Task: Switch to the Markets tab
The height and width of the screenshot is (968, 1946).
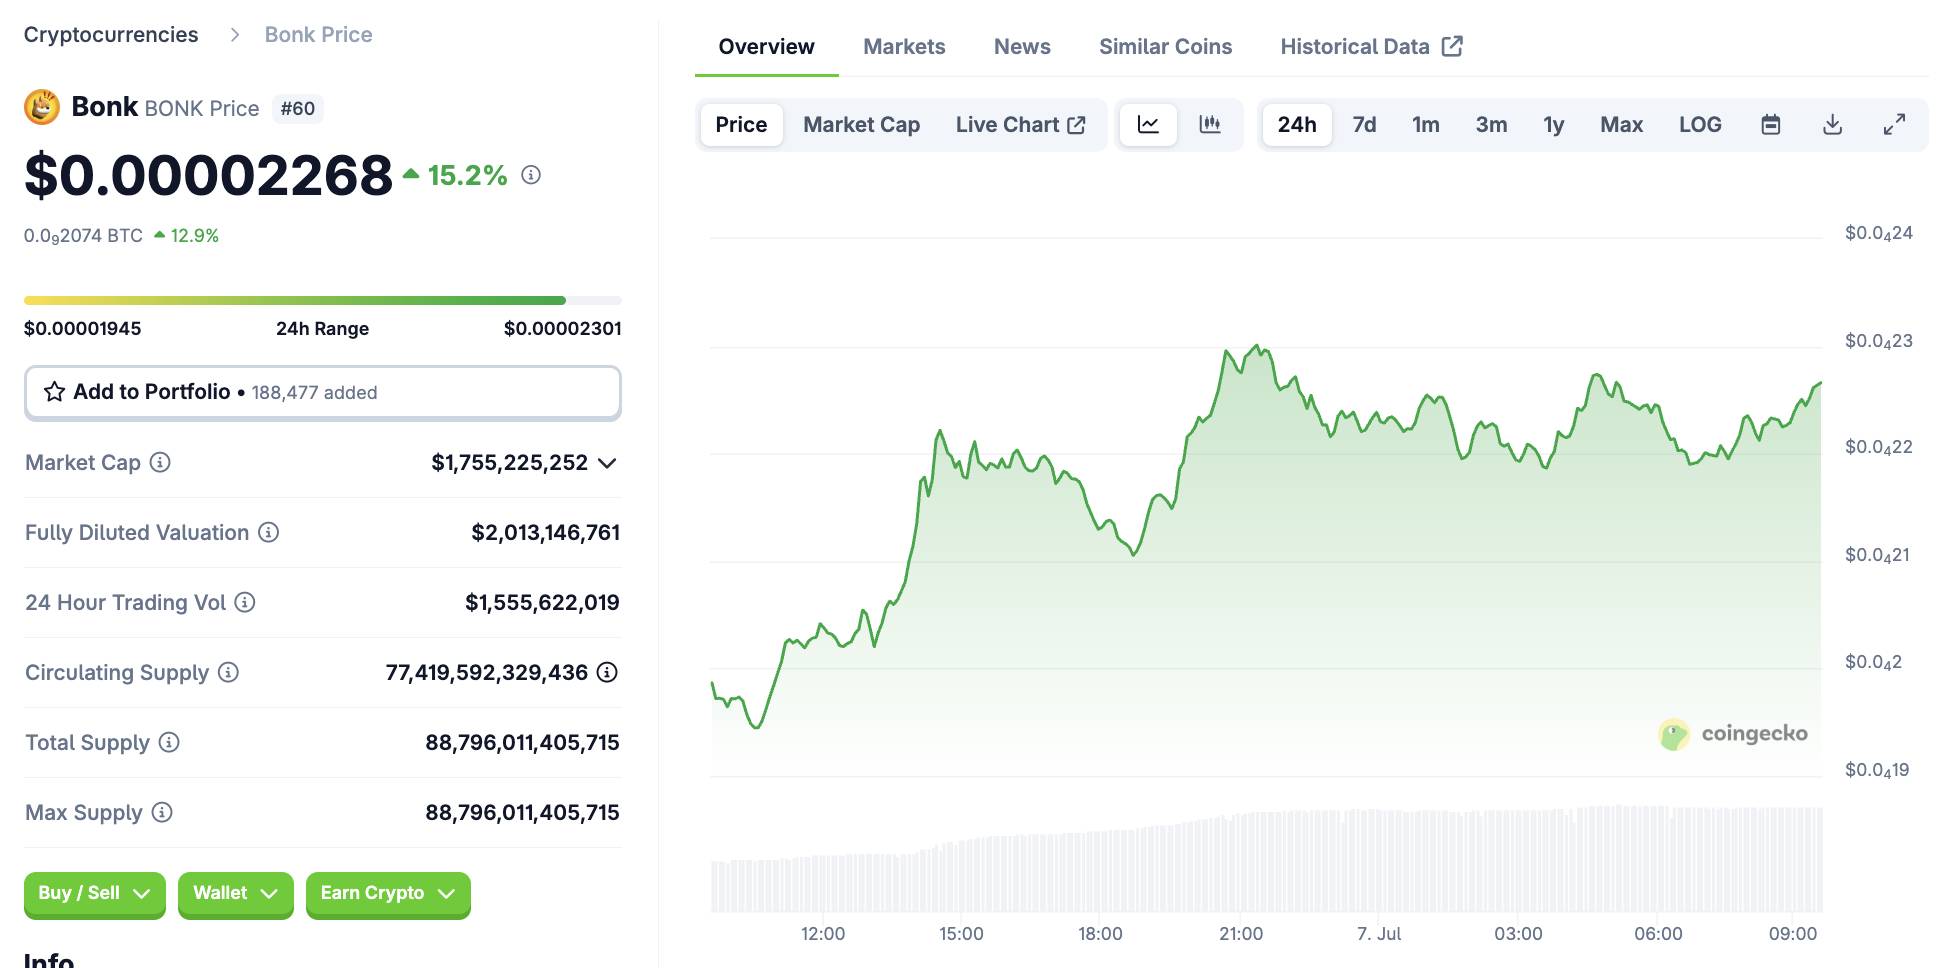Action: pyautogui.click(x=904, y=47)
